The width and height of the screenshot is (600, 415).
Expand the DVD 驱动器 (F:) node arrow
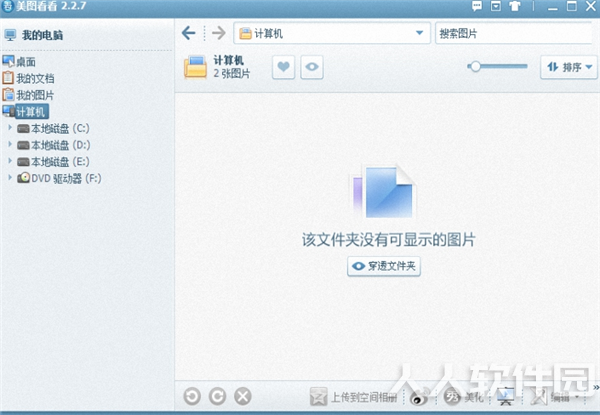click(10, 177)
